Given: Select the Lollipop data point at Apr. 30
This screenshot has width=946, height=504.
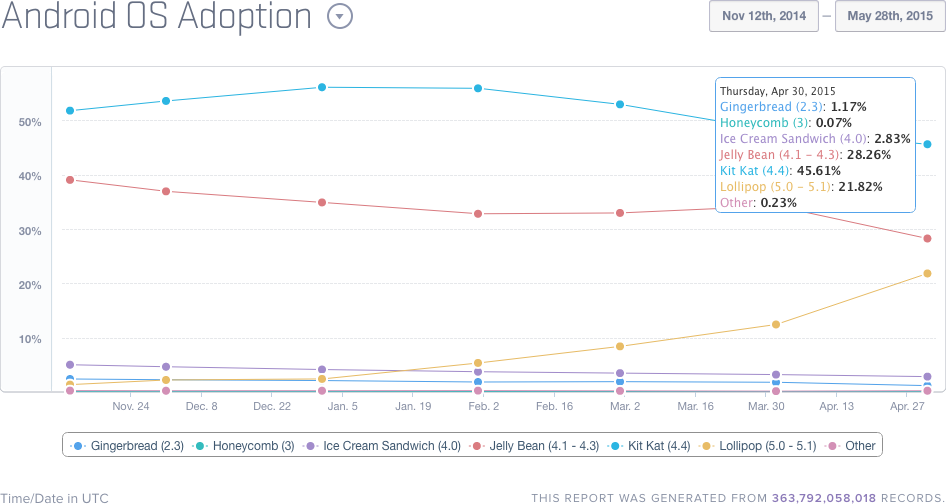Looking at the screenshot, I should tap(928, 273).
